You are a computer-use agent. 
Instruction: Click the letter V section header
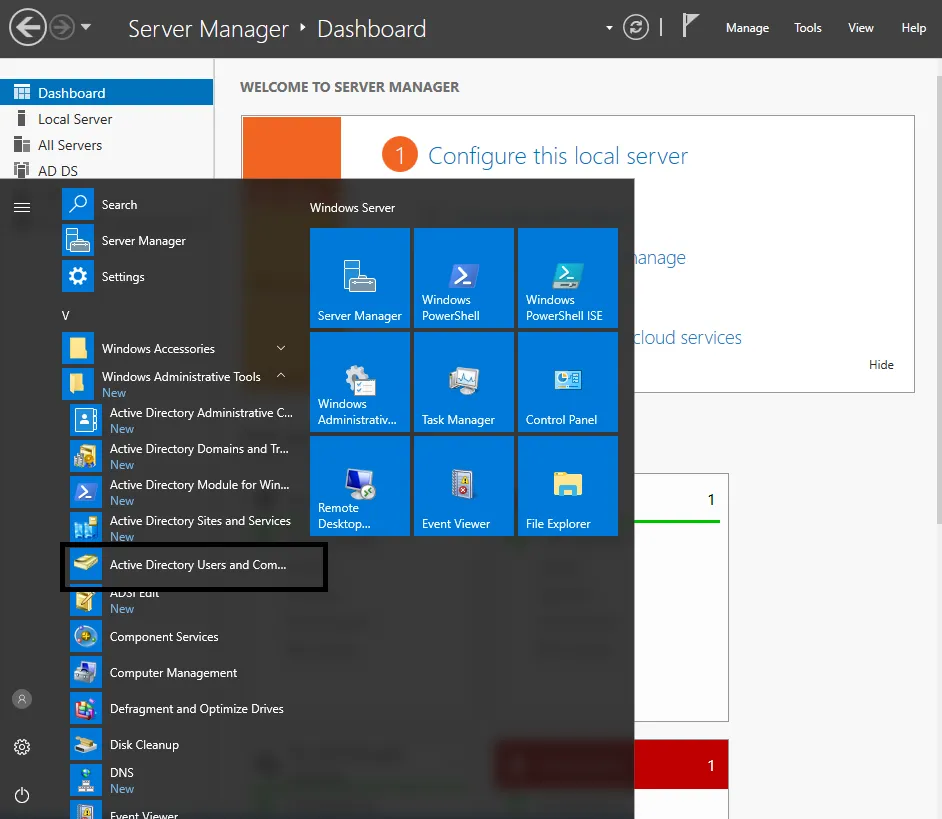coord(65,315)
